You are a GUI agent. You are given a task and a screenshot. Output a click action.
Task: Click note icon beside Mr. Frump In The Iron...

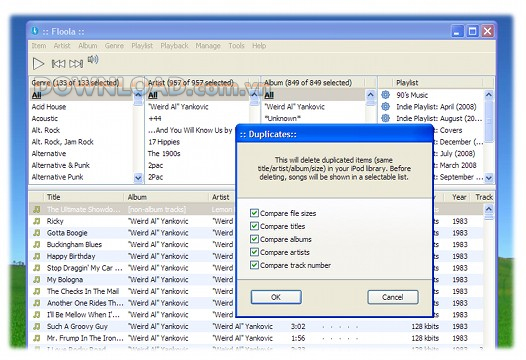(37, 338)
